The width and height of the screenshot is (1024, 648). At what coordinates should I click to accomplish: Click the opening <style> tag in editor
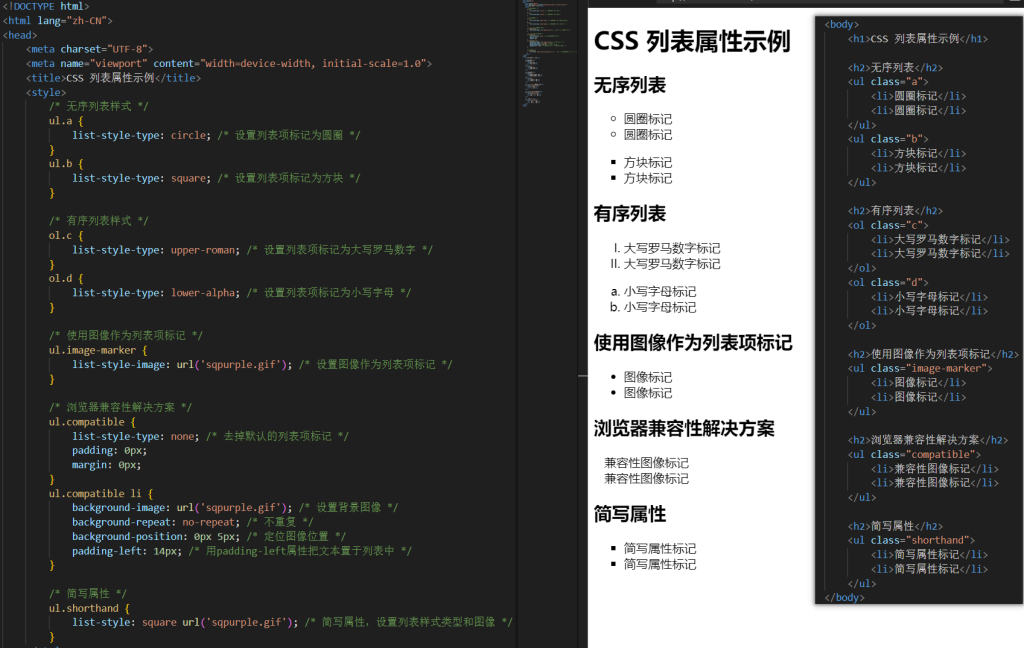(x=46, y=92)
